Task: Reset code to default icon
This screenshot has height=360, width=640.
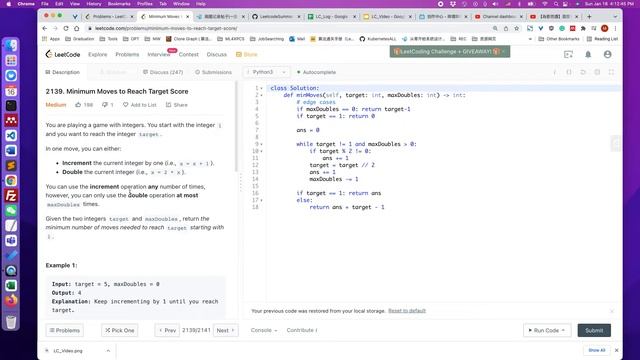Action: click(583, 72)
